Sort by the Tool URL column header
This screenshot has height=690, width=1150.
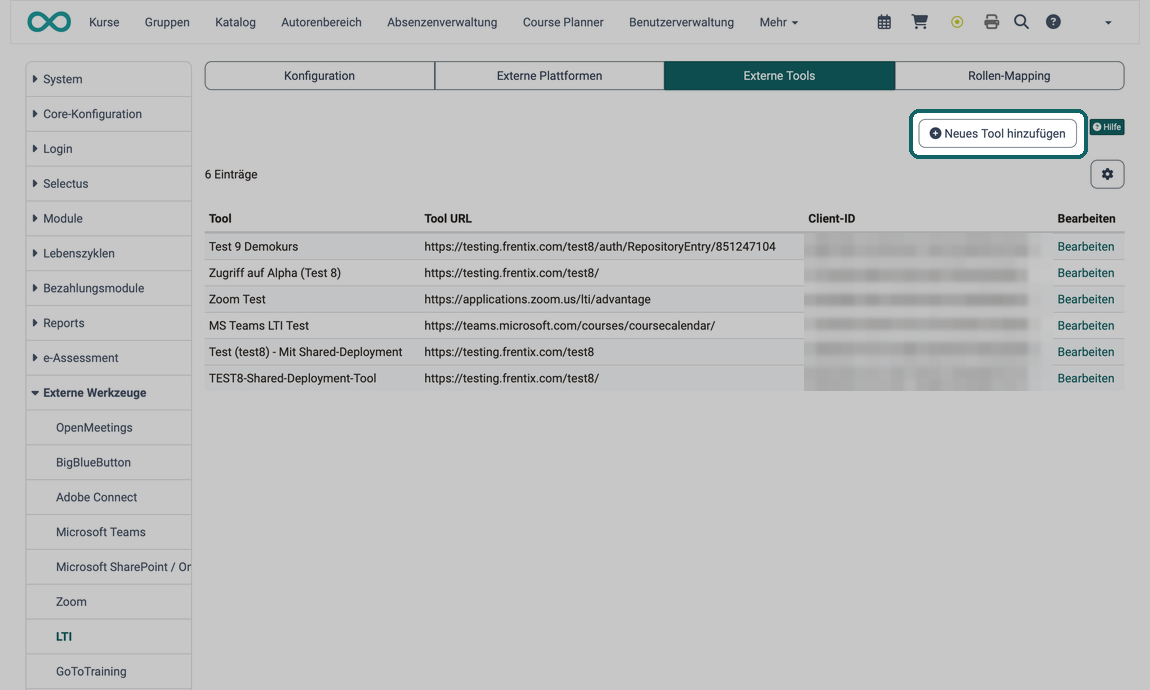tap(448, 219)
